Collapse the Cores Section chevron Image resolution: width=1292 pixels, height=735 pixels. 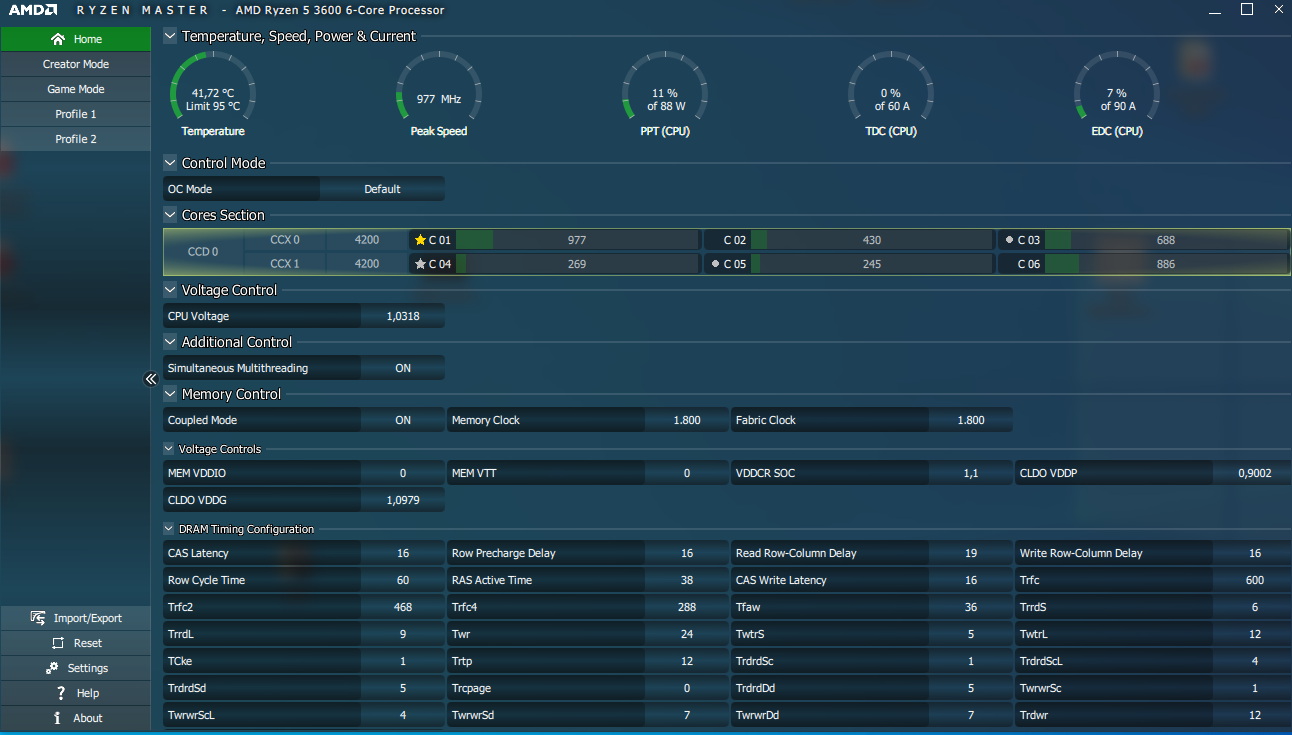tap(170, 215)
